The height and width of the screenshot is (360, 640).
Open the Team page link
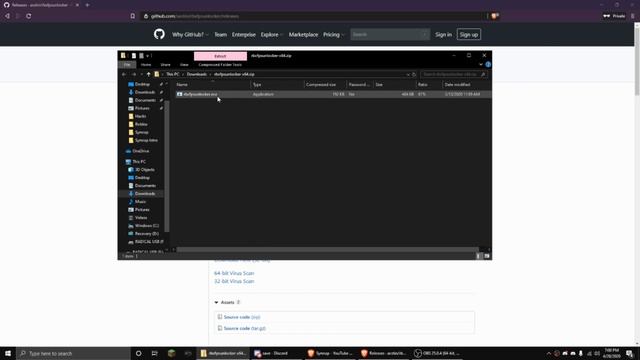click(220, 35)
